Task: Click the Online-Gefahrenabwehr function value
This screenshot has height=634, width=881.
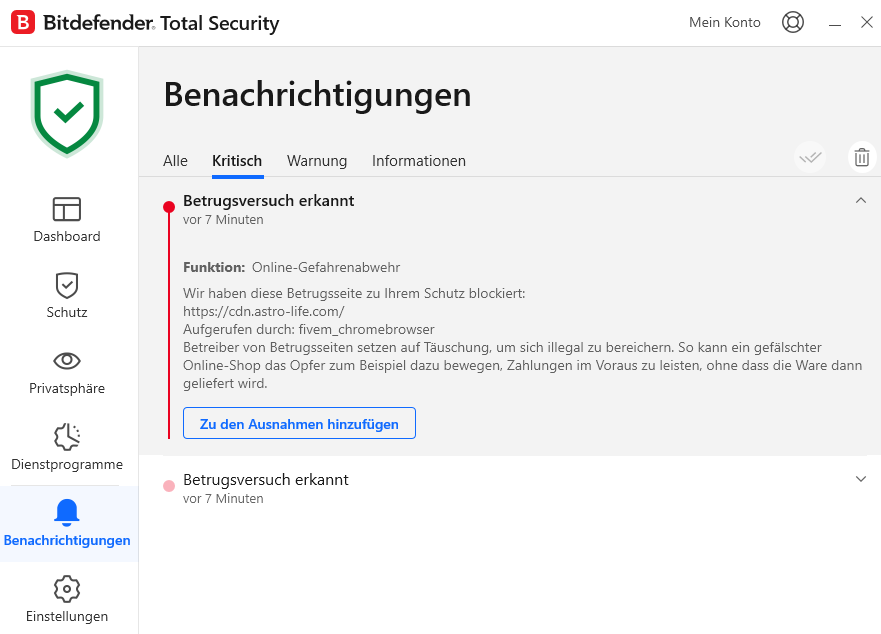Action: click(326, 268)
